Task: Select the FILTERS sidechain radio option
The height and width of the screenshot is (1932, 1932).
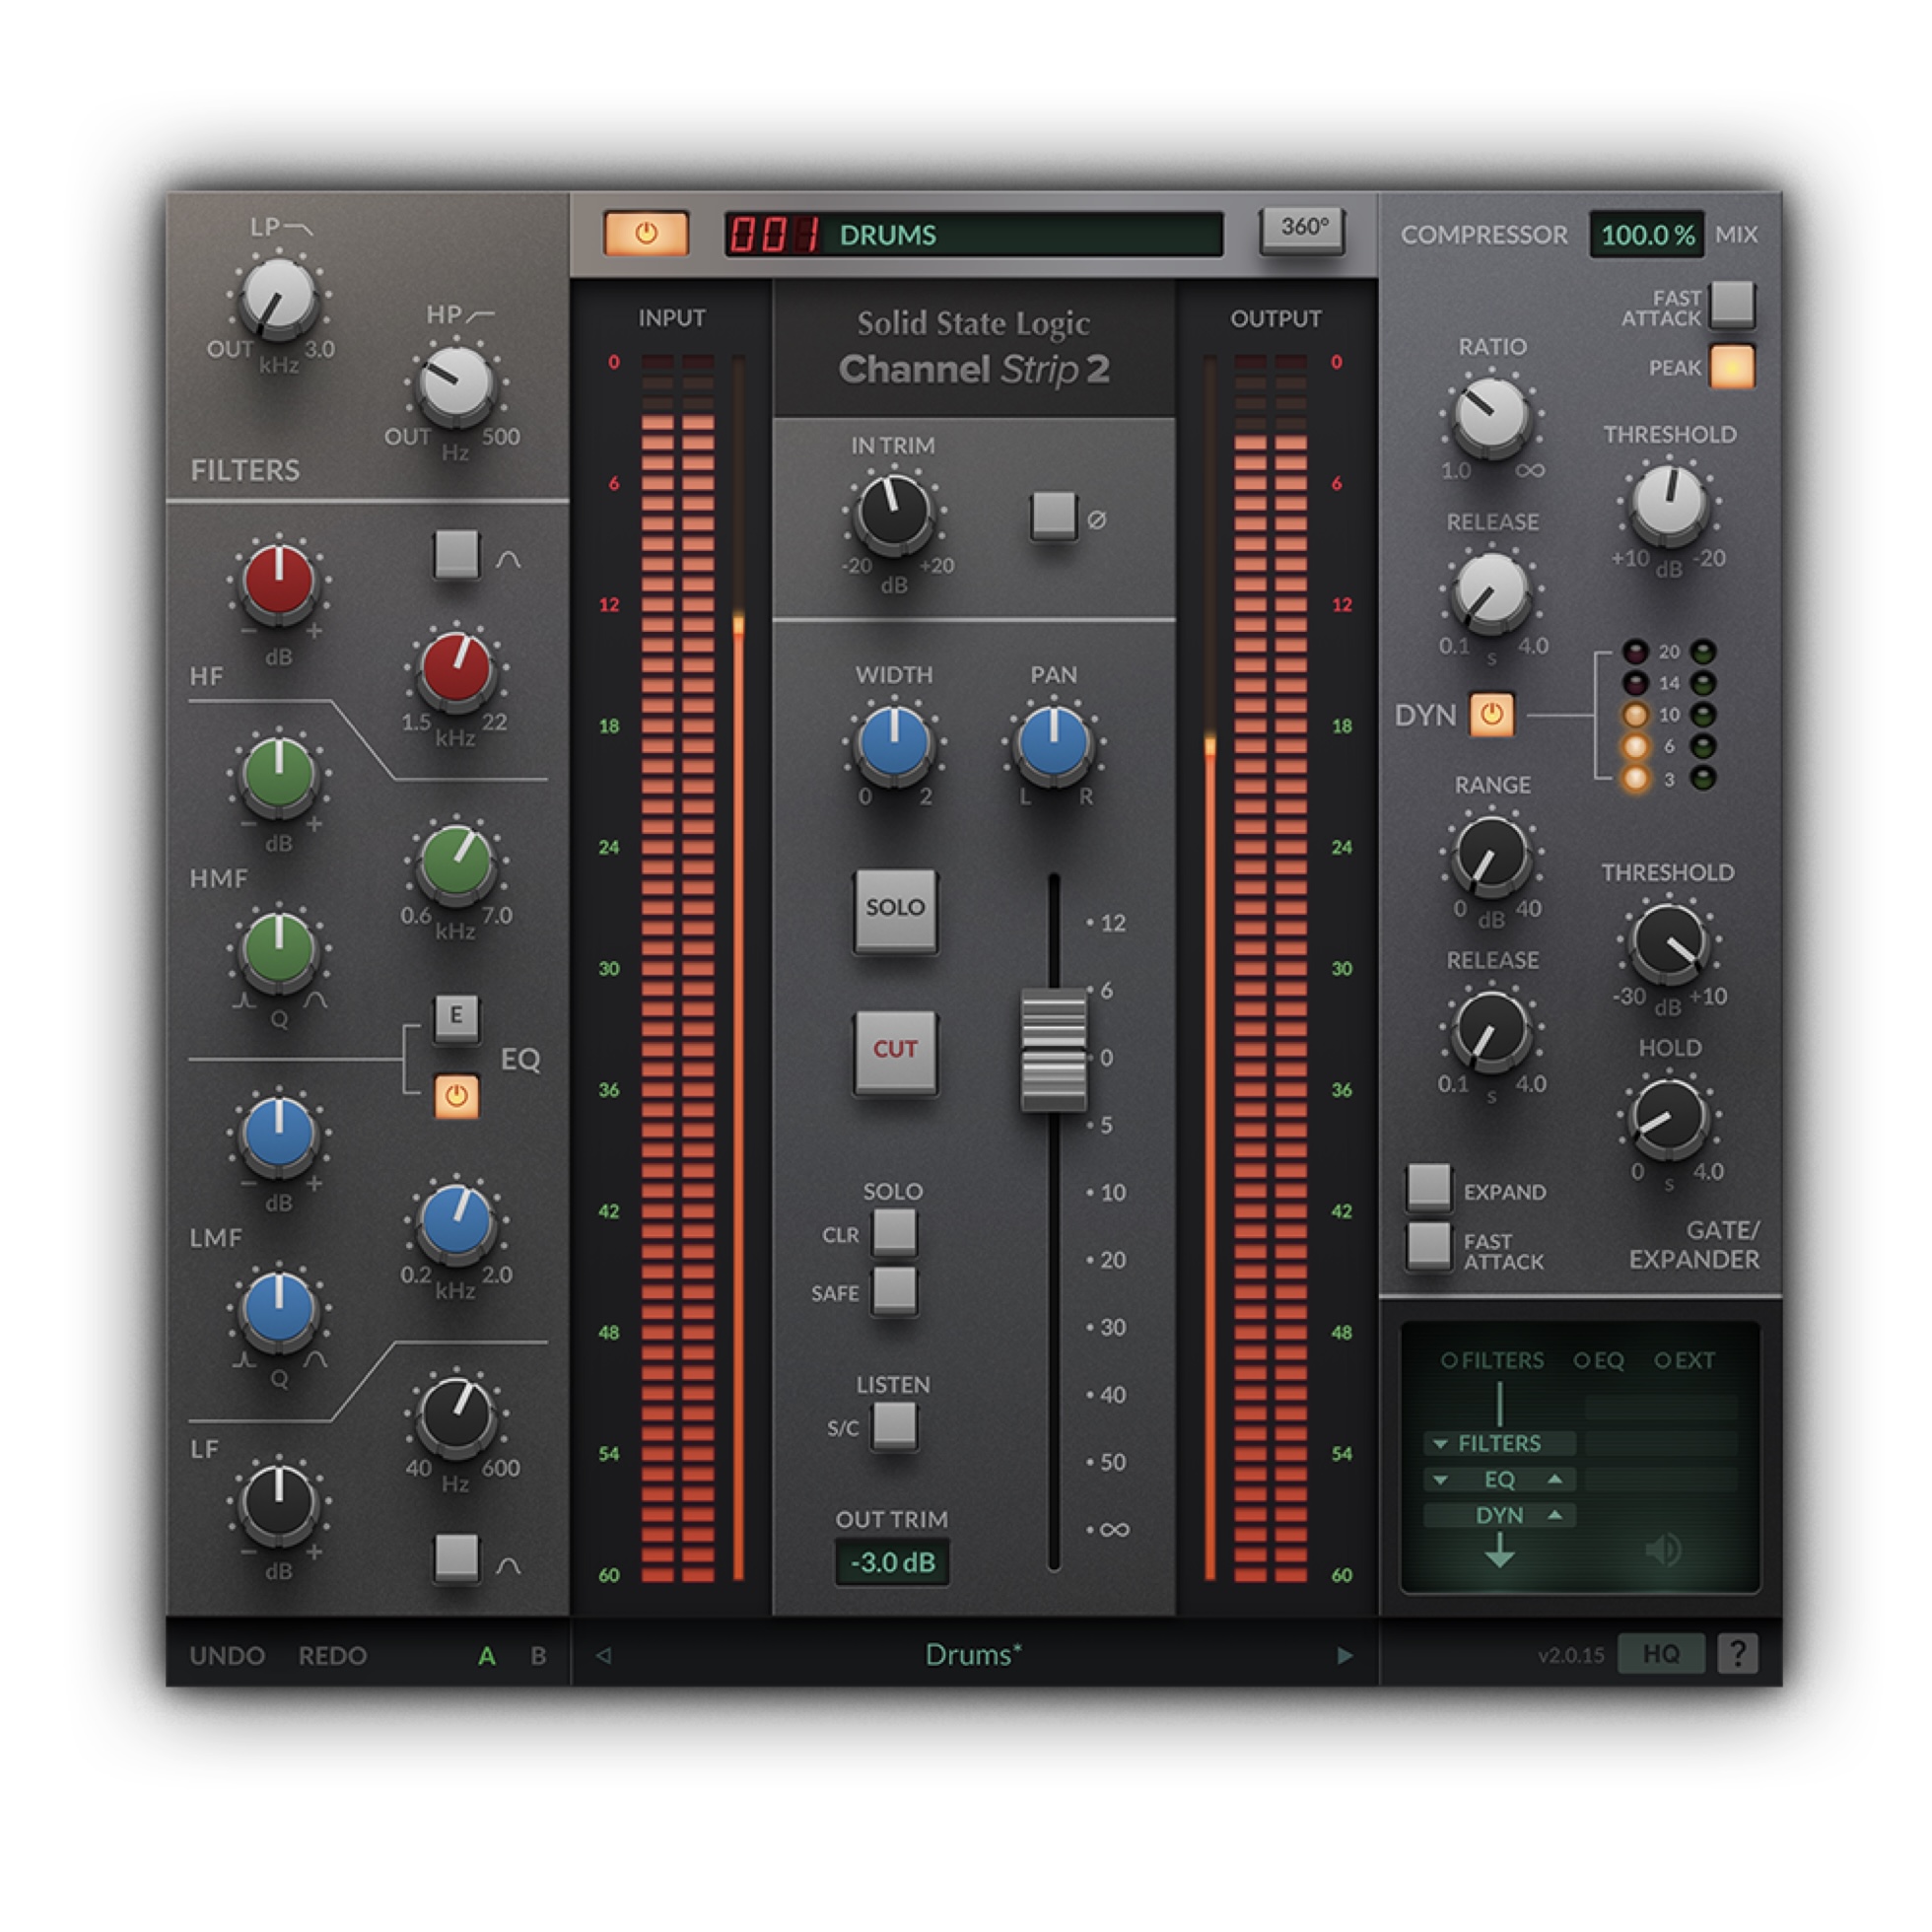Action: click(x=1492, y=1360)
